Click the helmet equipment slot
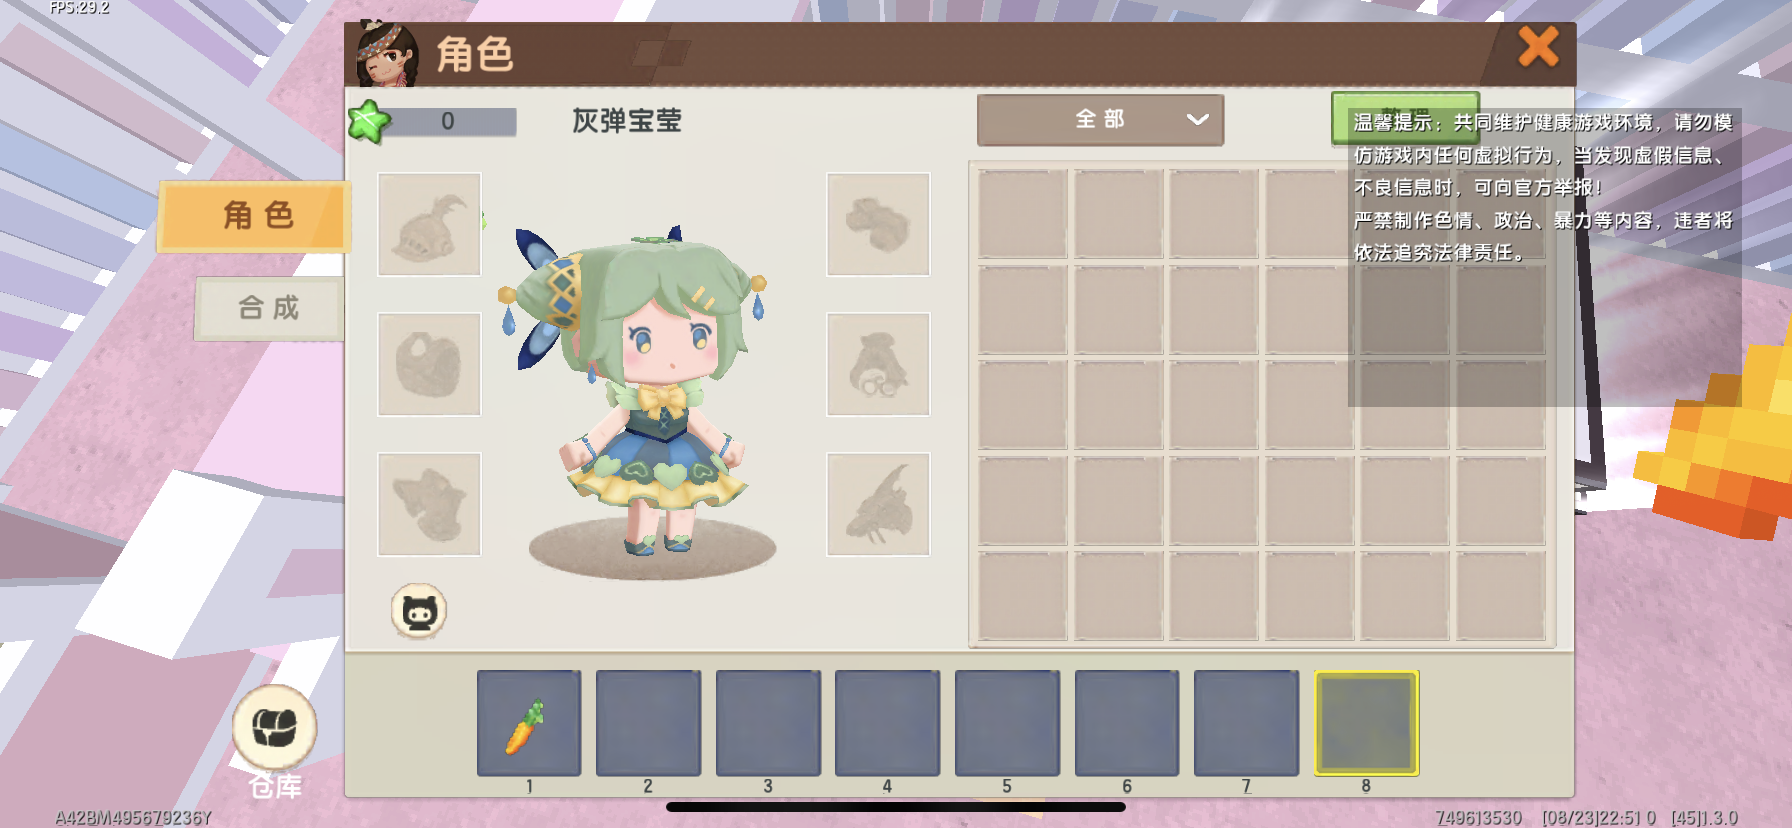 pyautogui.click(x=429, y=224)
